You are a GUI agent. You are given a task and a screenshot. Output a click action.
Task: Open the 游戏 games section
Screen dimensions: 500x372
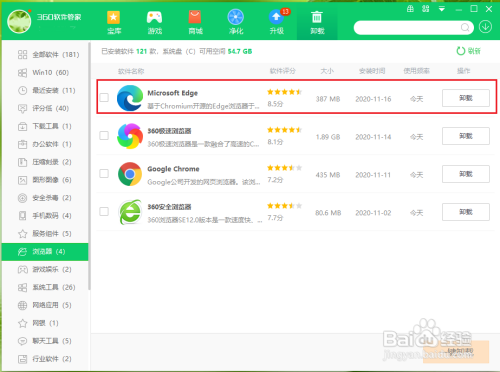pos(155,22)
